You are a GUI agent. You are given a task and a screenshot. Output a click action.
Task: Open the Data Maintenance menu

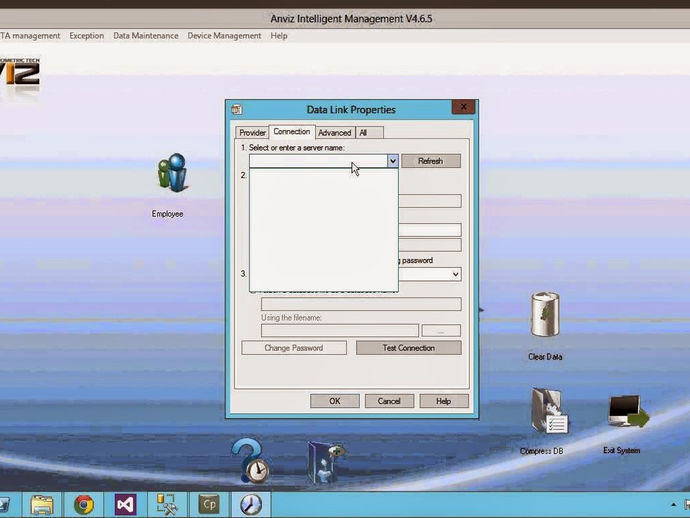[146, 36]
